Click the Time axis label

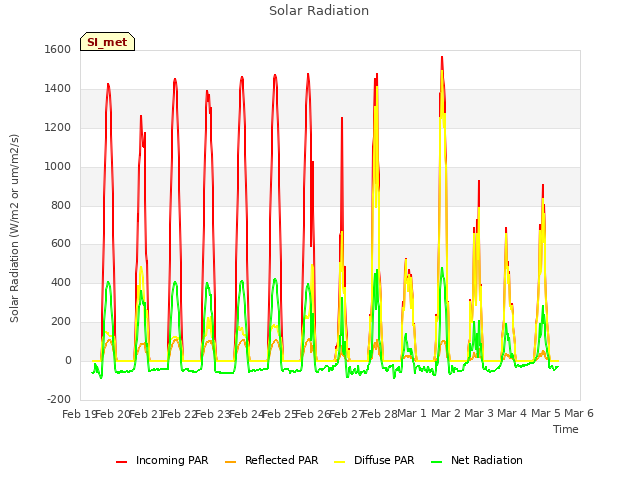[x=566, y=429]
